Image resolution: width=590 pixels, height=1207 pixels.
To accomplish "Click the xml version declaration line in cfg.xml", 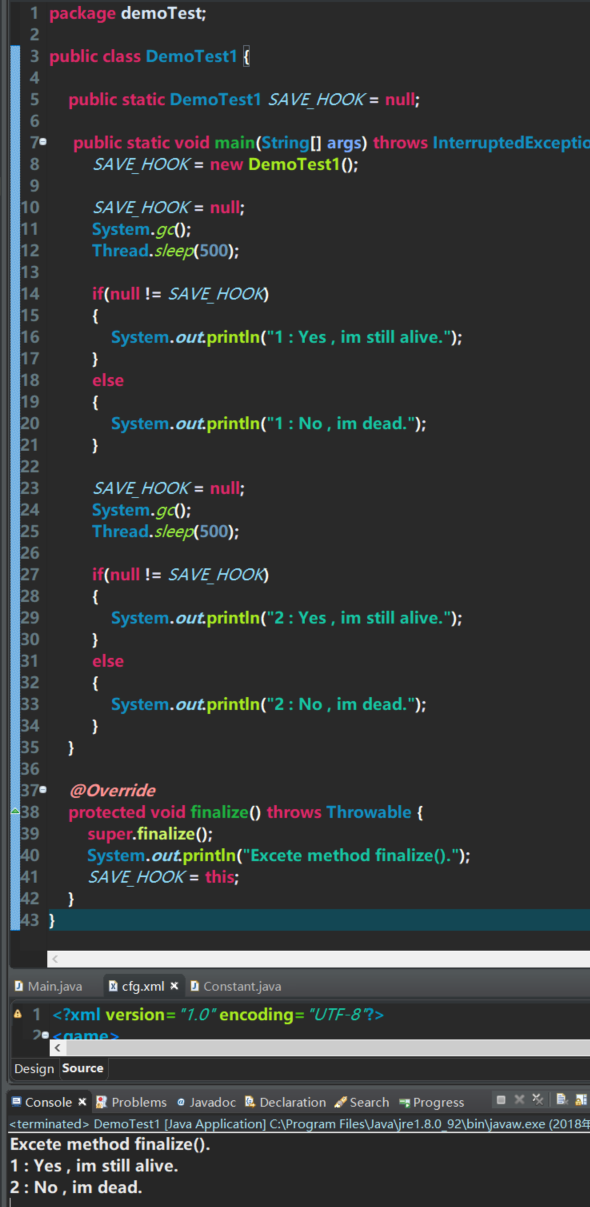I will [218, 1015].
